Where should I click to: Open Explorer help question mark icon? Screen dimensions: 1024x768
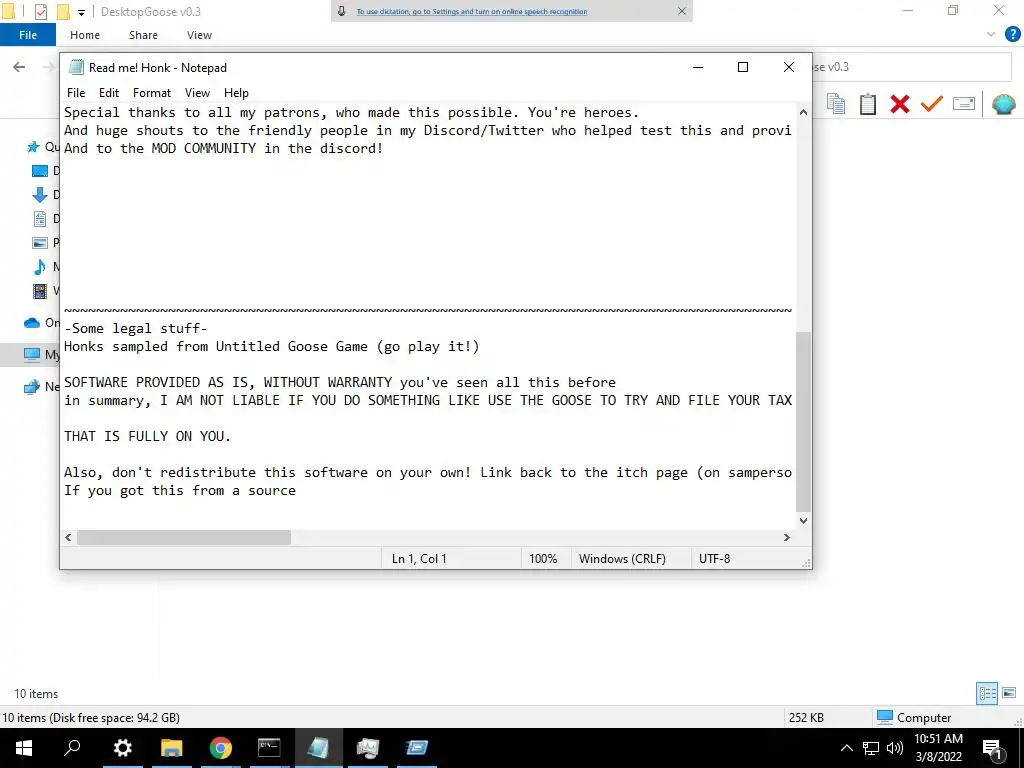(x=1012, y=35)
